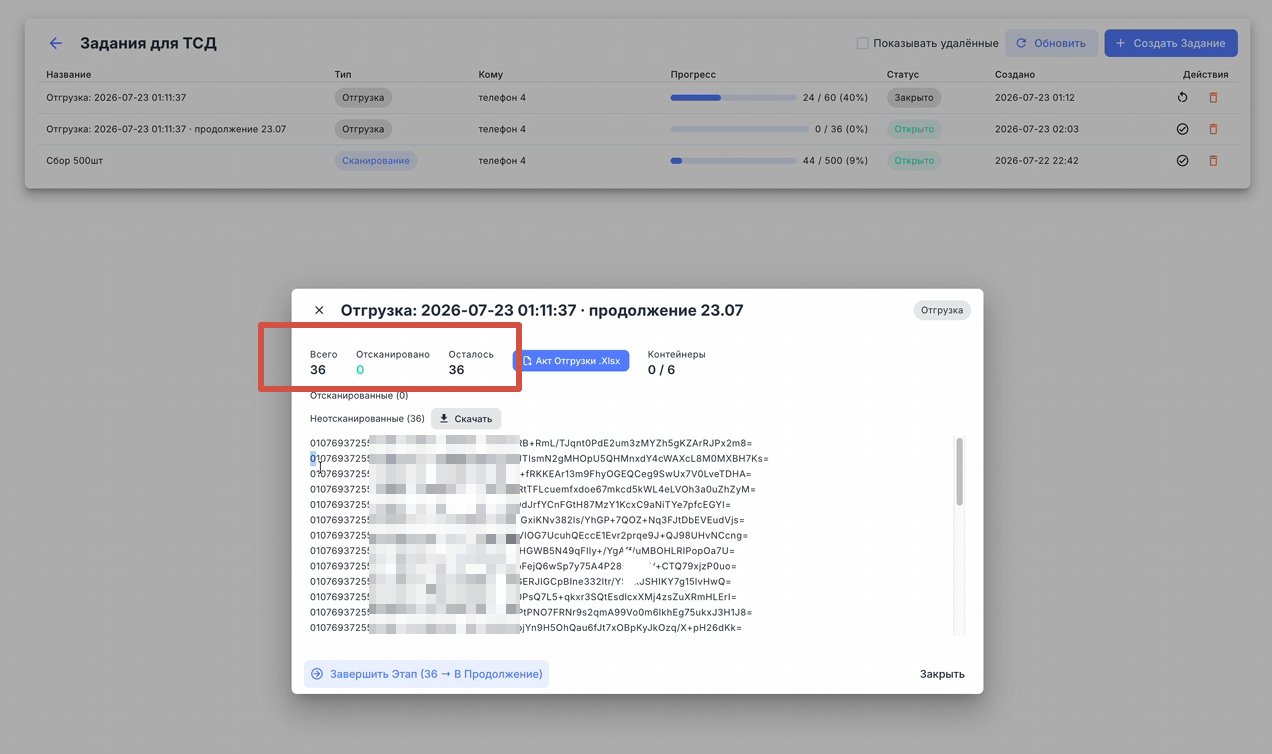The width and height of the screenshot is (1272, 754).
Task: Click the restore icon for the closed Отгрузка task
Action: click(x=1182, y=98)
